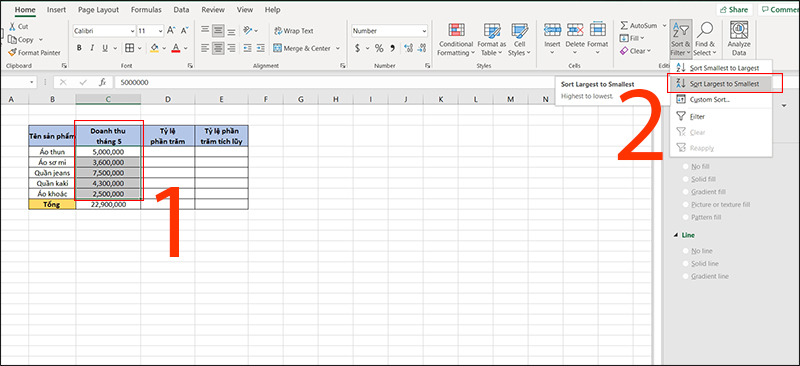The image size is (800, 366).
Task: Click the Italic icon
Action: point(92,48)
